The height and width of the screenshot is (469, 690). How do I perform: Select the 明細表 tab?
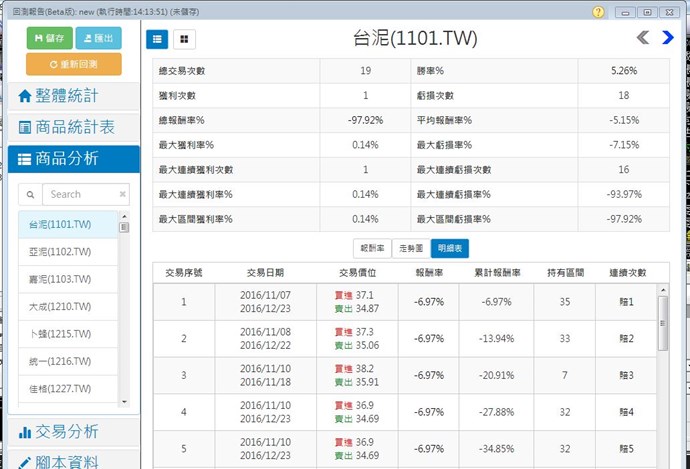(x=449, y=248)
